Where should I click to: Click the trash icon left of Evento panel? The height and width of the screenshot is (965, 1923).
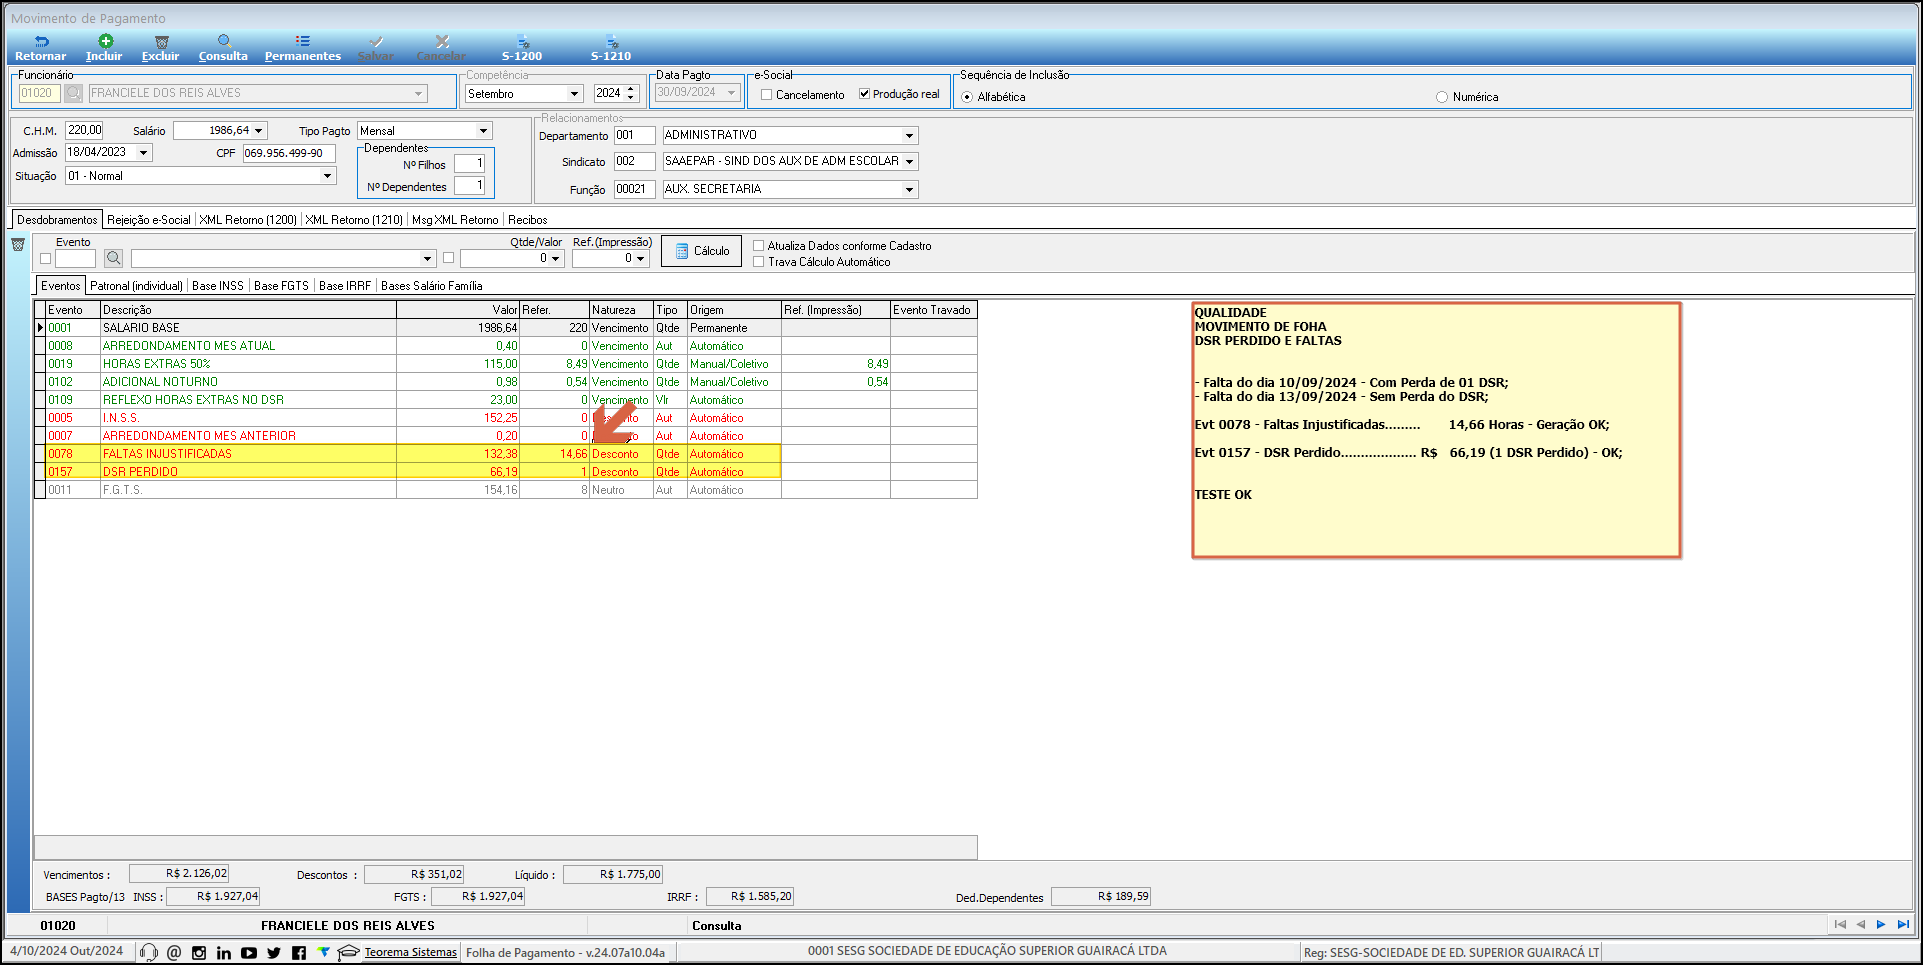[x=18, y=245]
